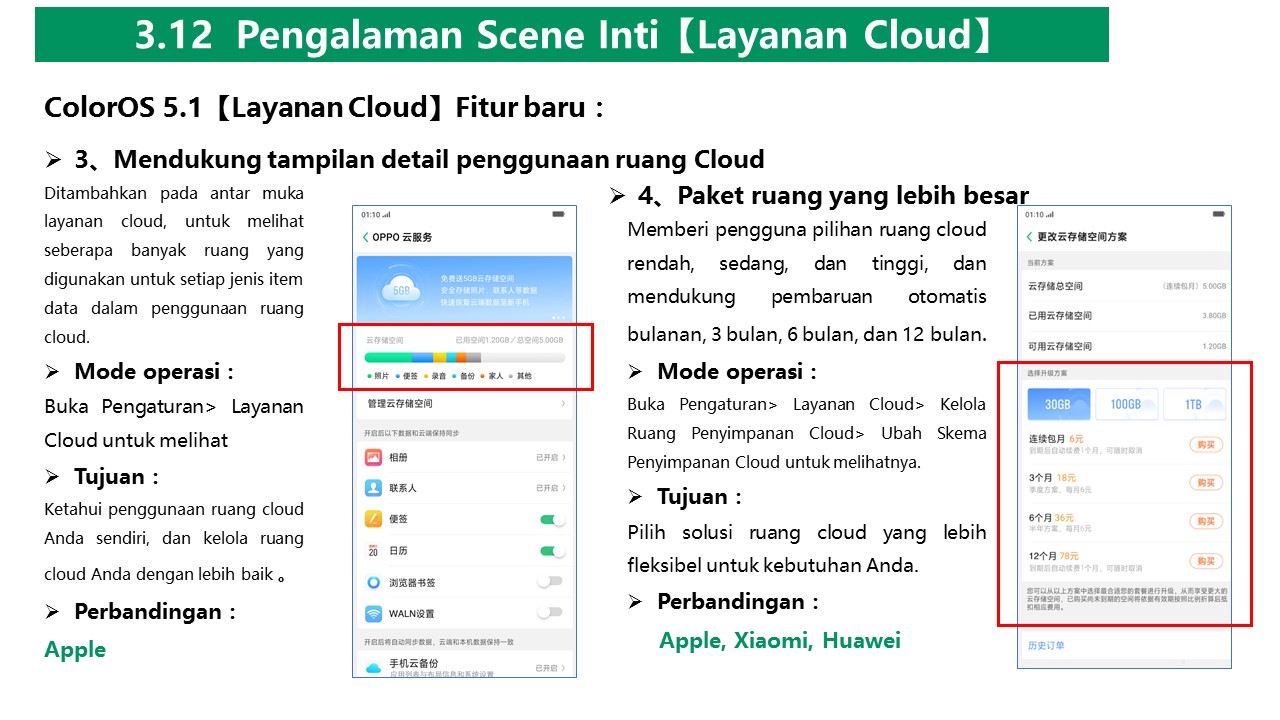Viewport: 1280px width, 720px height.
Task: Open the 历史订单 order history link
Action: pos(1046,645)
